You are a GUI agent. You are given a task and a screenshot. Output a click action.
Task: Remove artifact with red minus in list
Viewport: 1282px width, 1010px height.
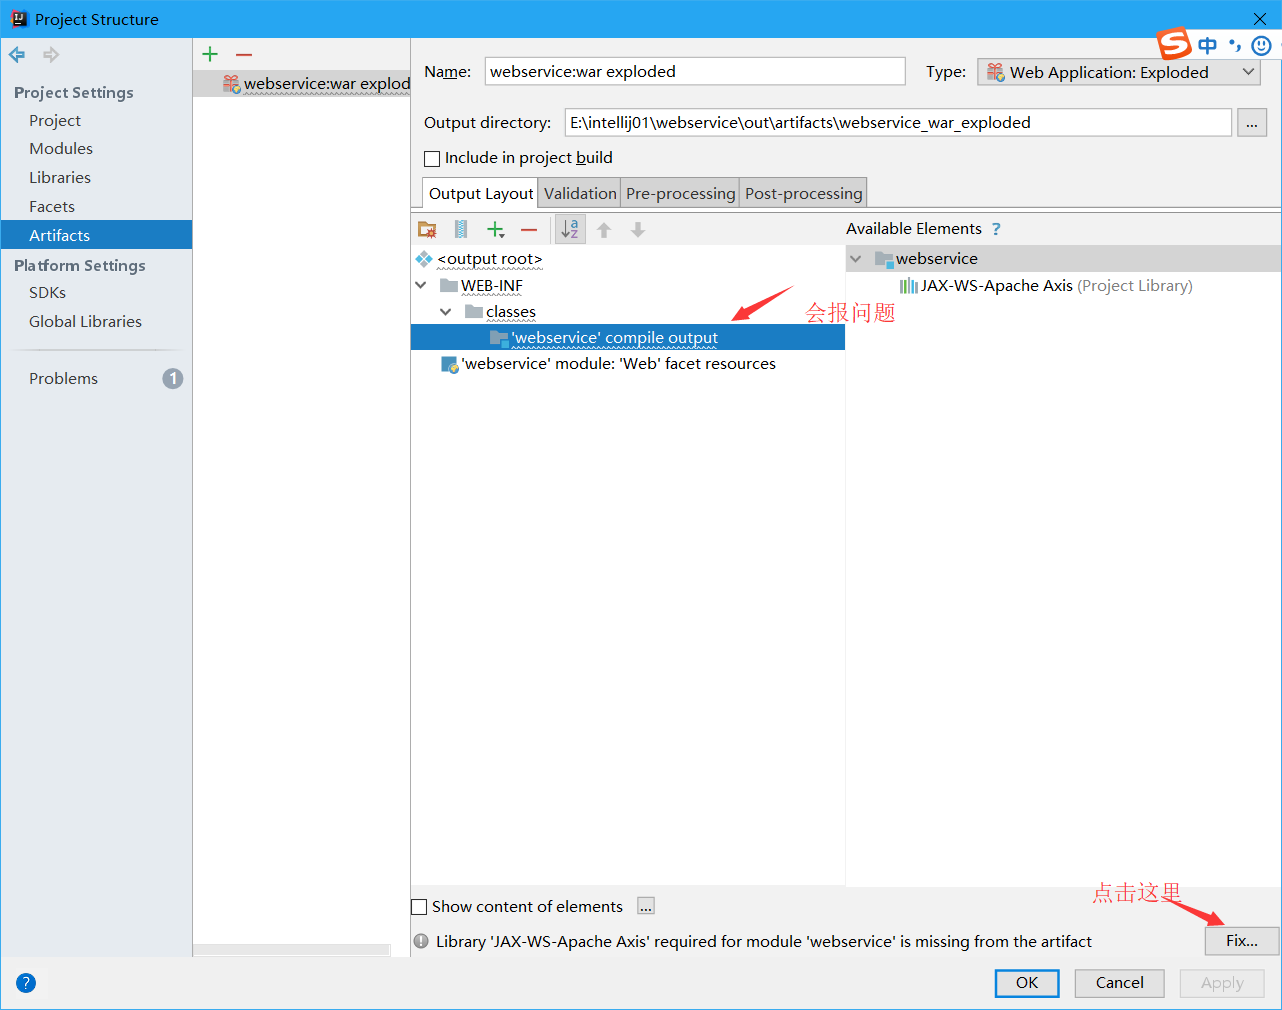click(244, 54)
